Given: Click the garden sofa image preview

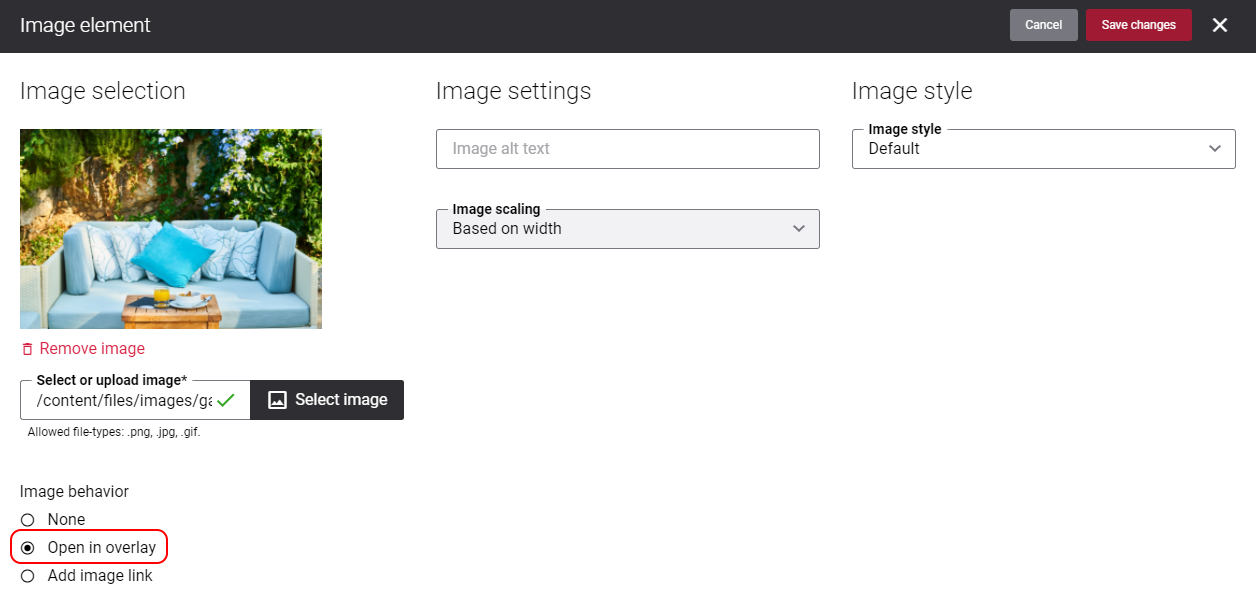Looking at the screenshot, I should pos(171,229).
